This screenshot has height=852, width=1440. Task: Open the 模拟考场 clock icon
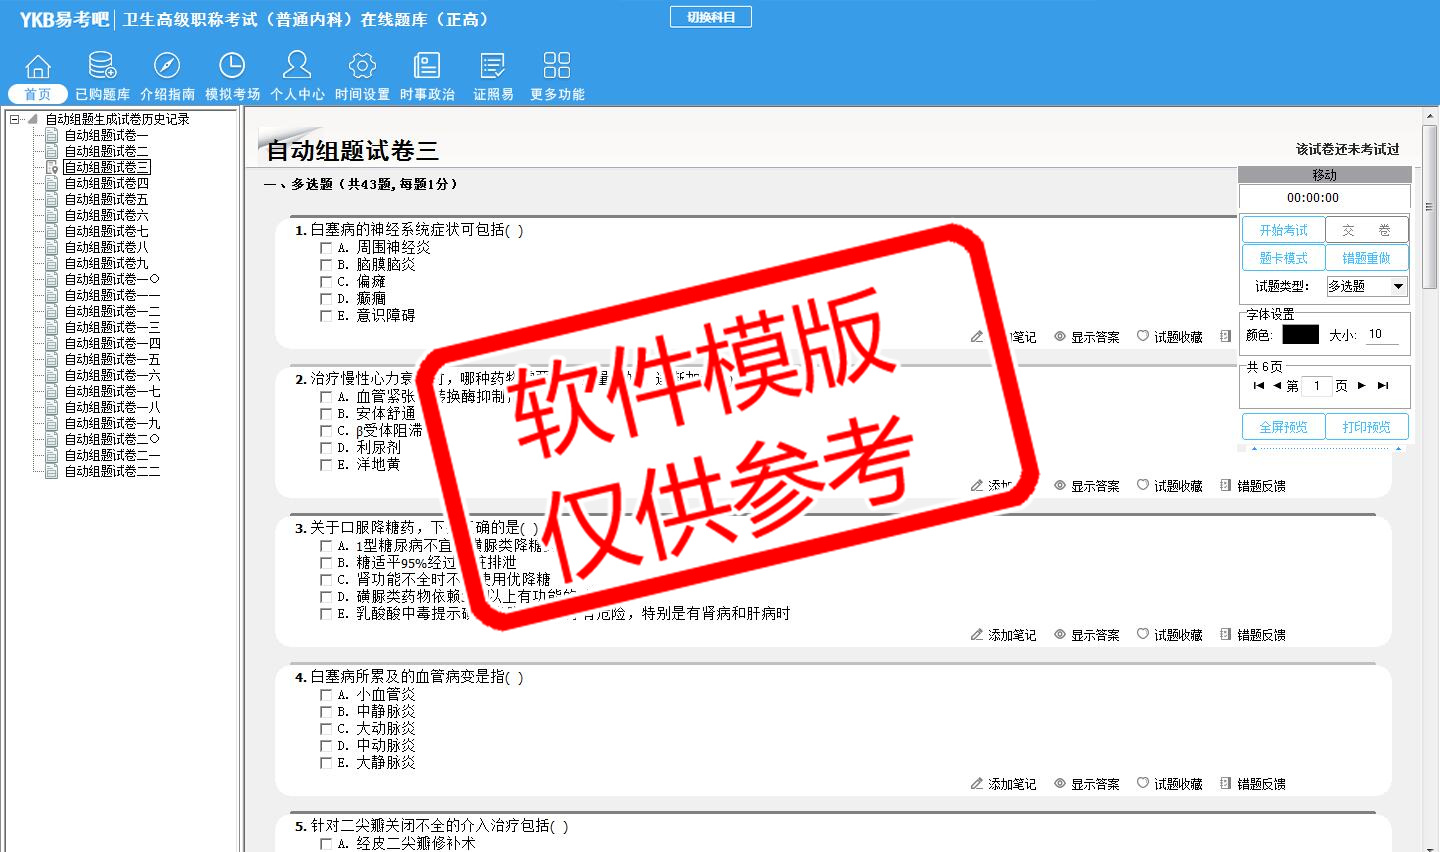(x=232, y=67)
